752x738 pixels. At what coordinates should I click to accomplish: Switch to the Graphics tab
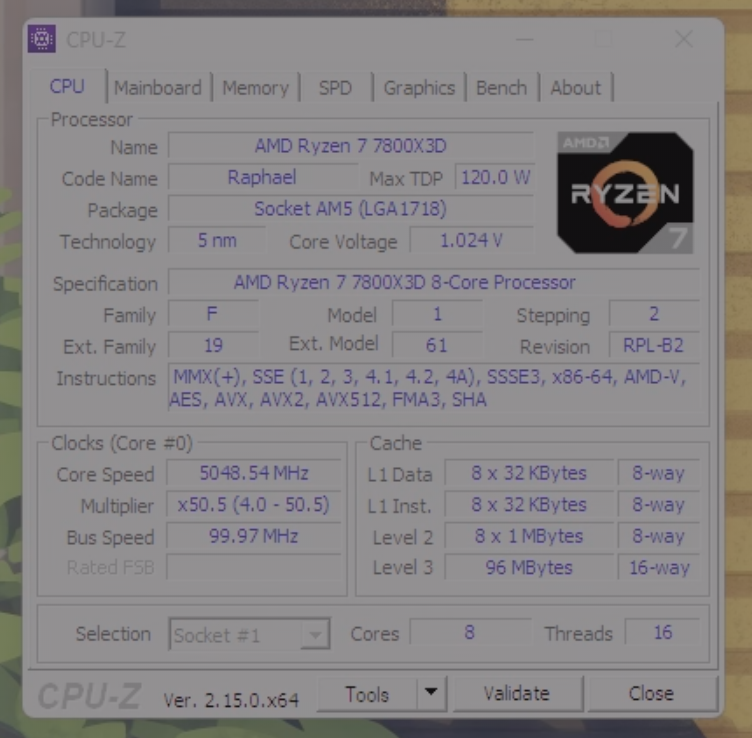419,88
